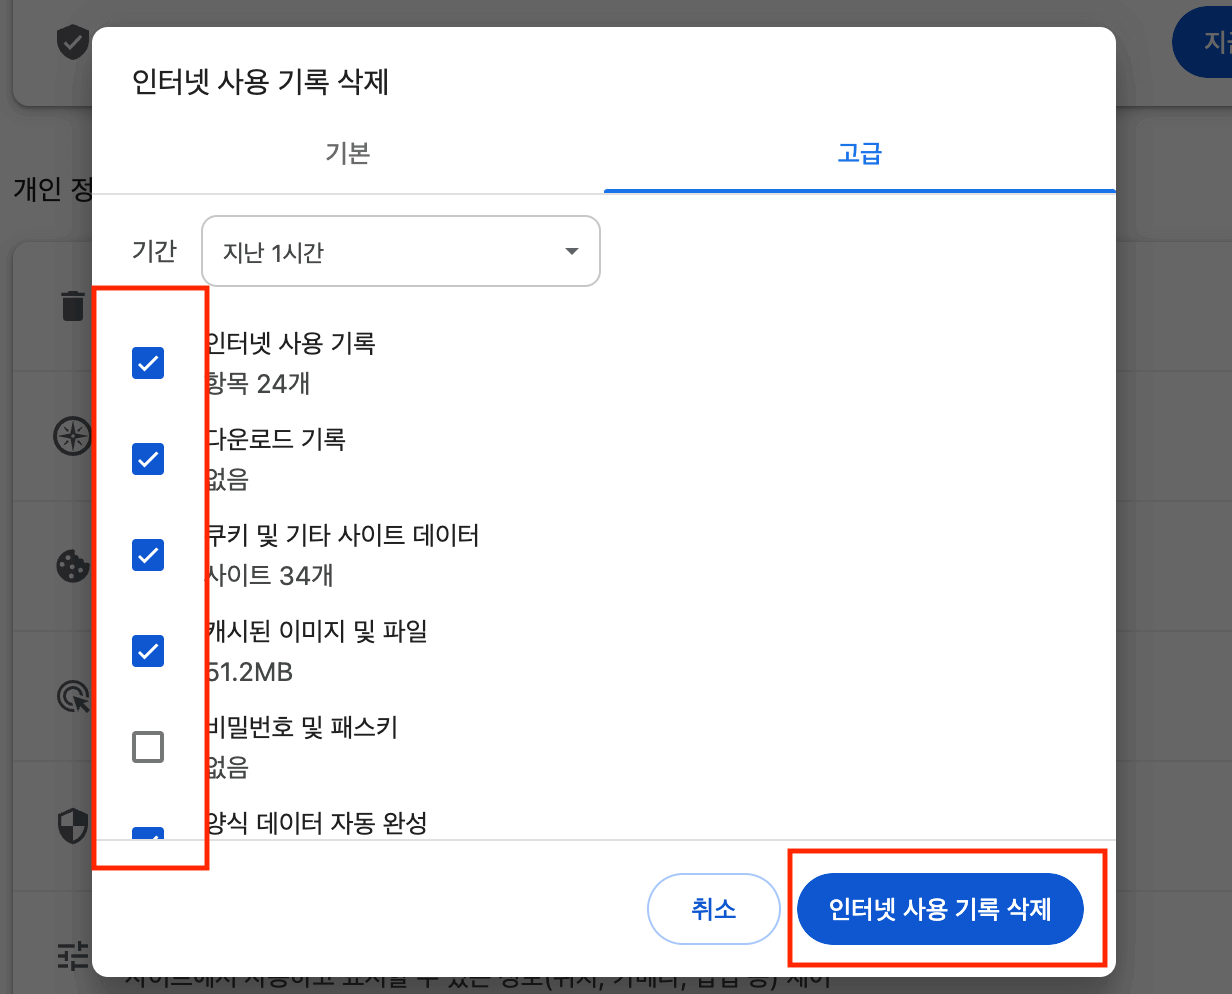Click the cookie icon for site data settings
This screenshot has width=1232, height=994.
click(x=71, y=565)
